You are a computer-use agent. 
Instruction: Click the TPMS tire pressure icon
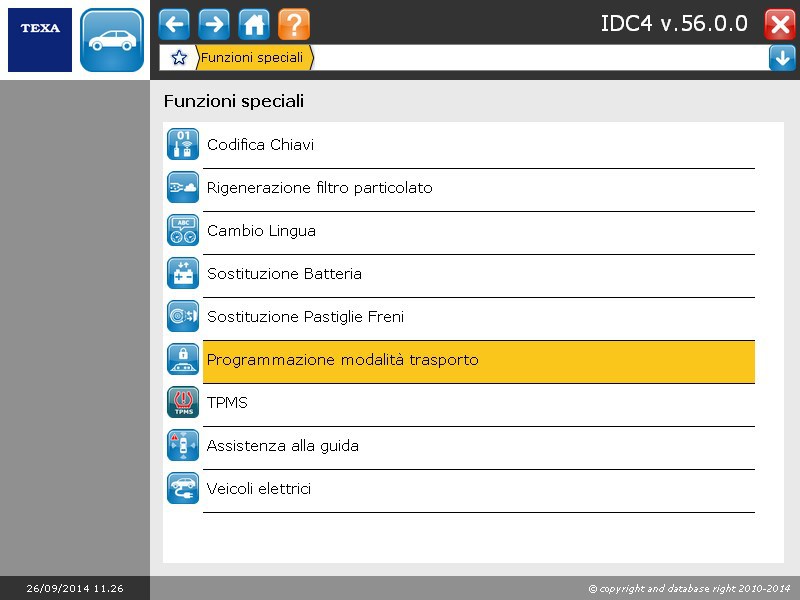point(183,402)
